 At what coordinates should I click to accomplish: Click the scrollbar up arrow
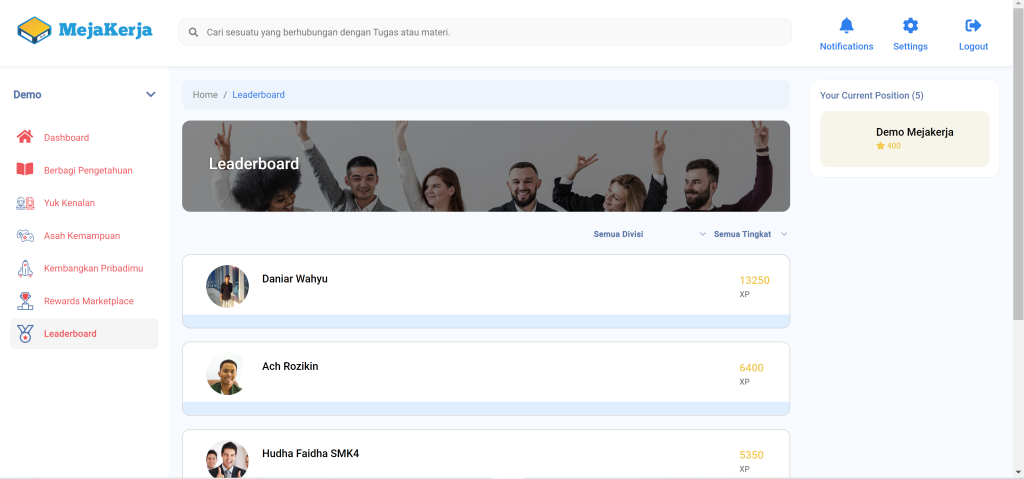pyautogui.click(x=1018, y=5)
